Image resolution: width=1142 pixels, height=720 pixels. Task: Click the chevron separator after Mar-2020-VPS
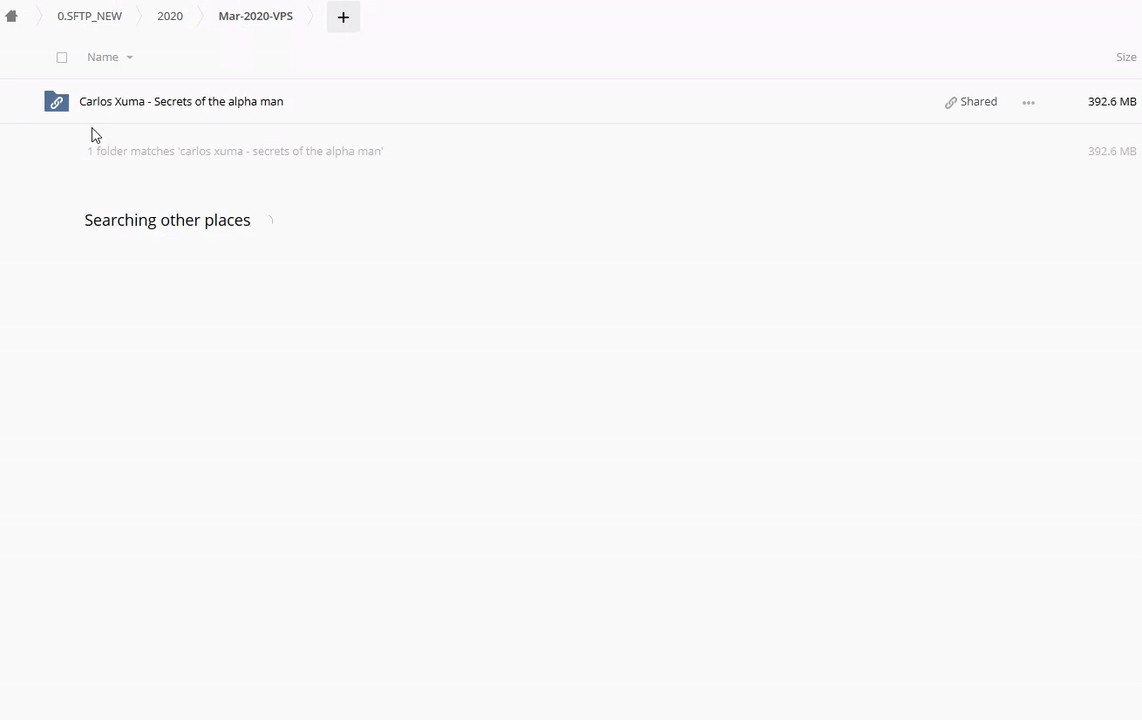(311, 17)
